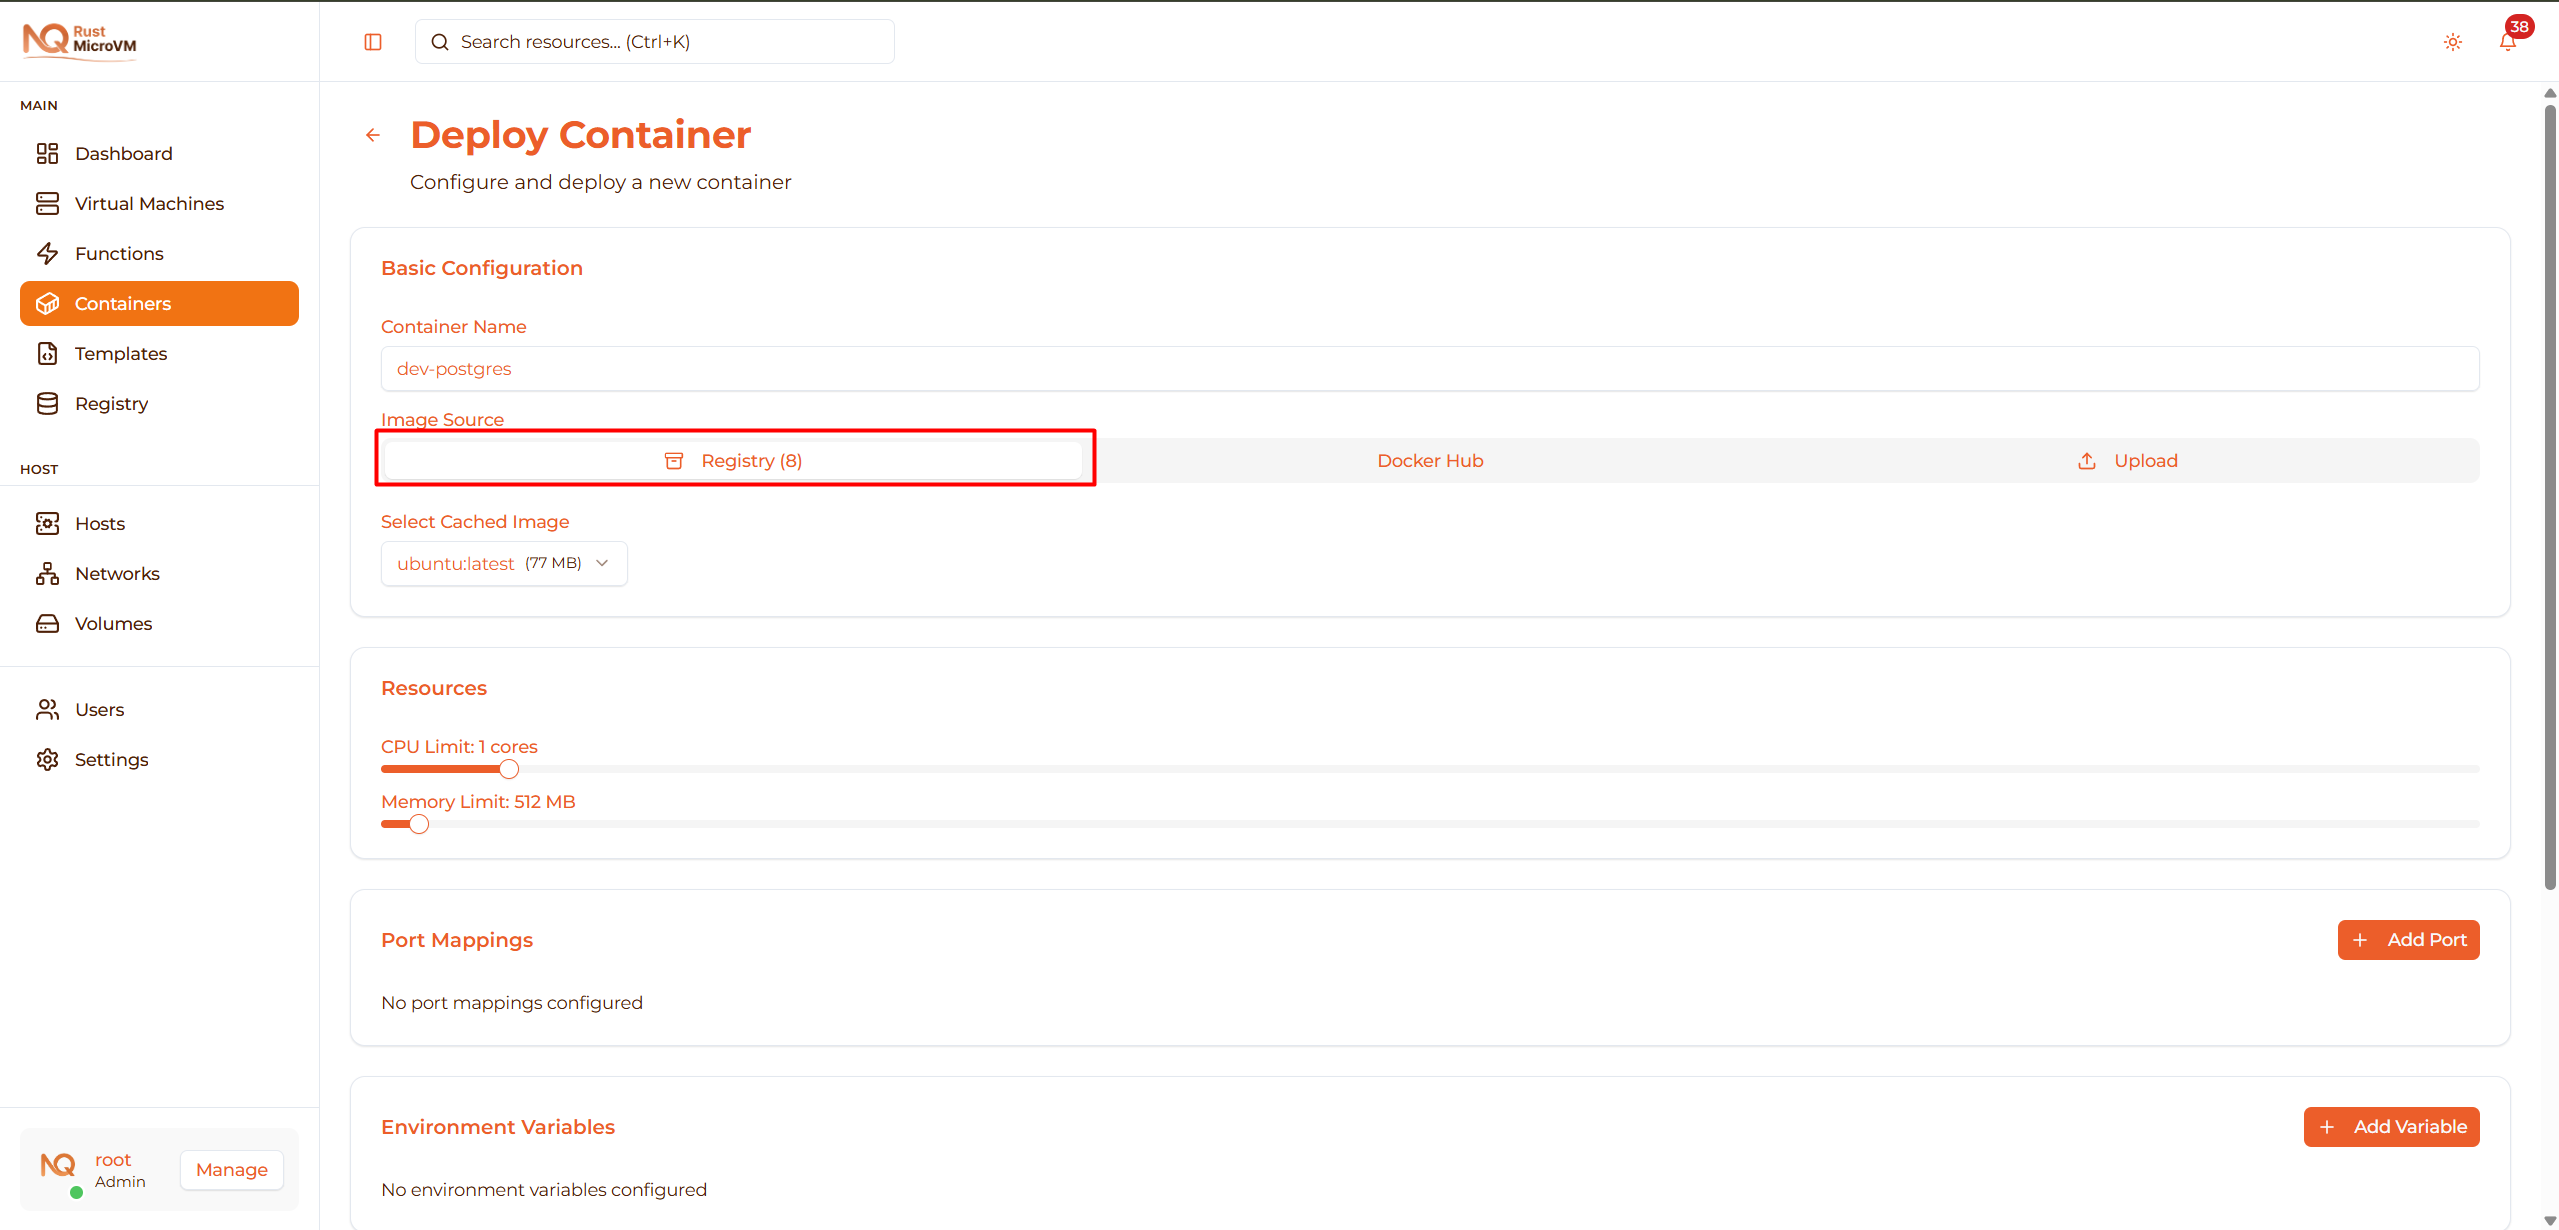Image resolution: width=2559 pixels, height=1230 pixels.
Task: Open the Volumes section
Action: [112, 623]
